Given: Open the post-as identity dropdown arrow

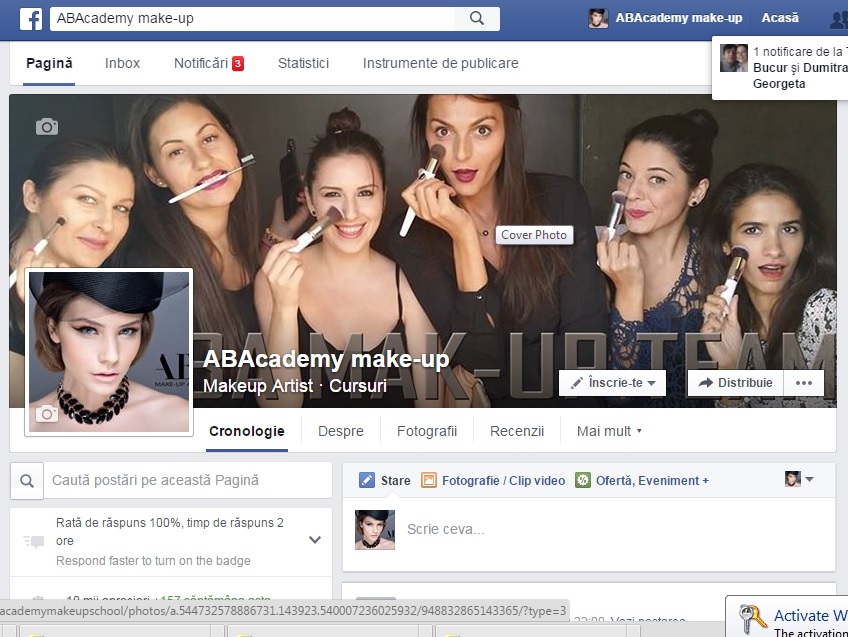Looking at the screenshot, I should (x=810, y=479).
